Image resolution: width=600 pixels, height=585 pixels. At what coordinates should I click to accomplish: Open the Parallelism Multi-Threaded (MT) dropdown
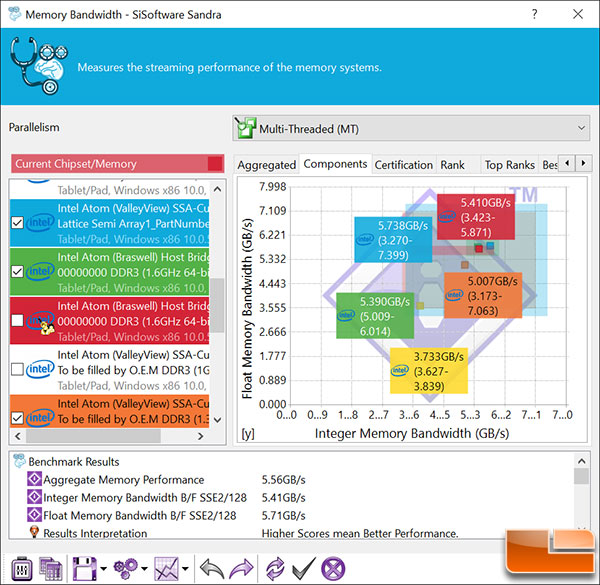[x=411, y=128]
